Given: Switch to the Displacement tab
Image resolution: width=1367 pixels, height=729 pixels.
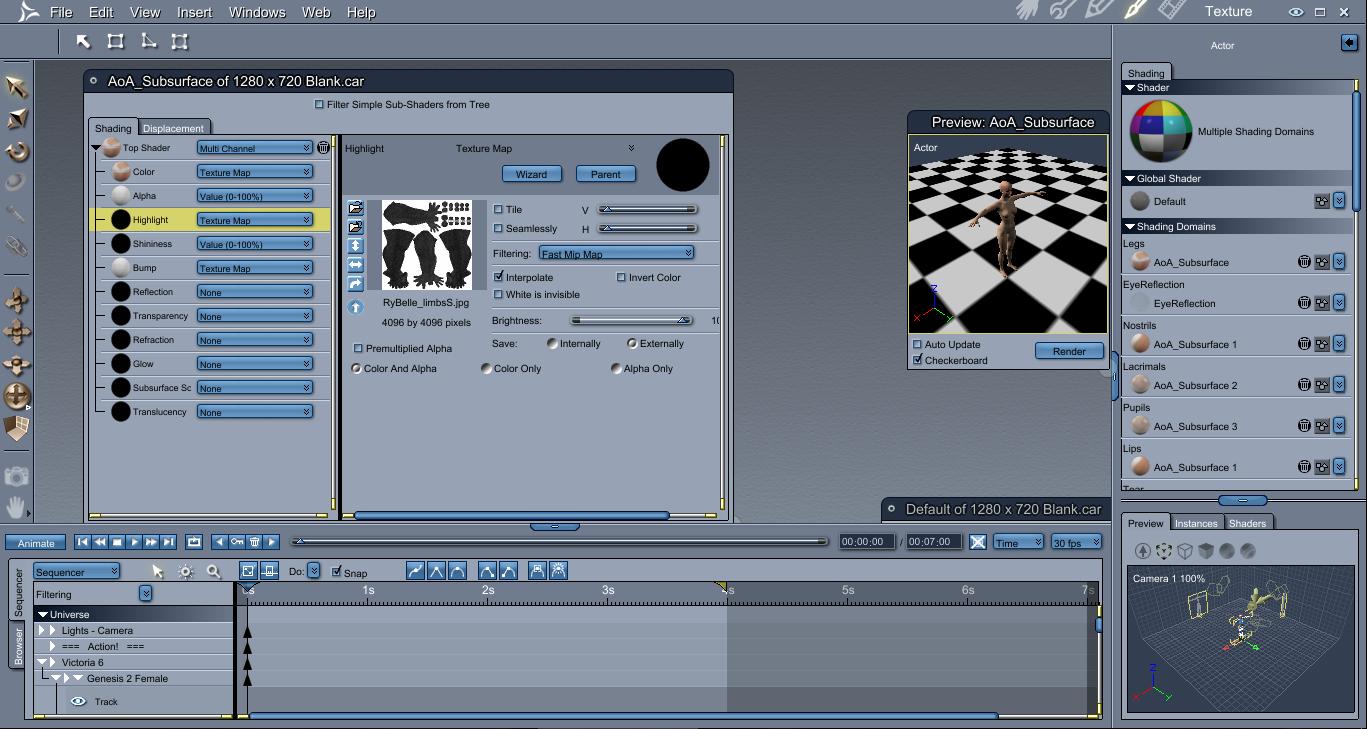Looking at the screenshot, I should (x=173, y=128).
